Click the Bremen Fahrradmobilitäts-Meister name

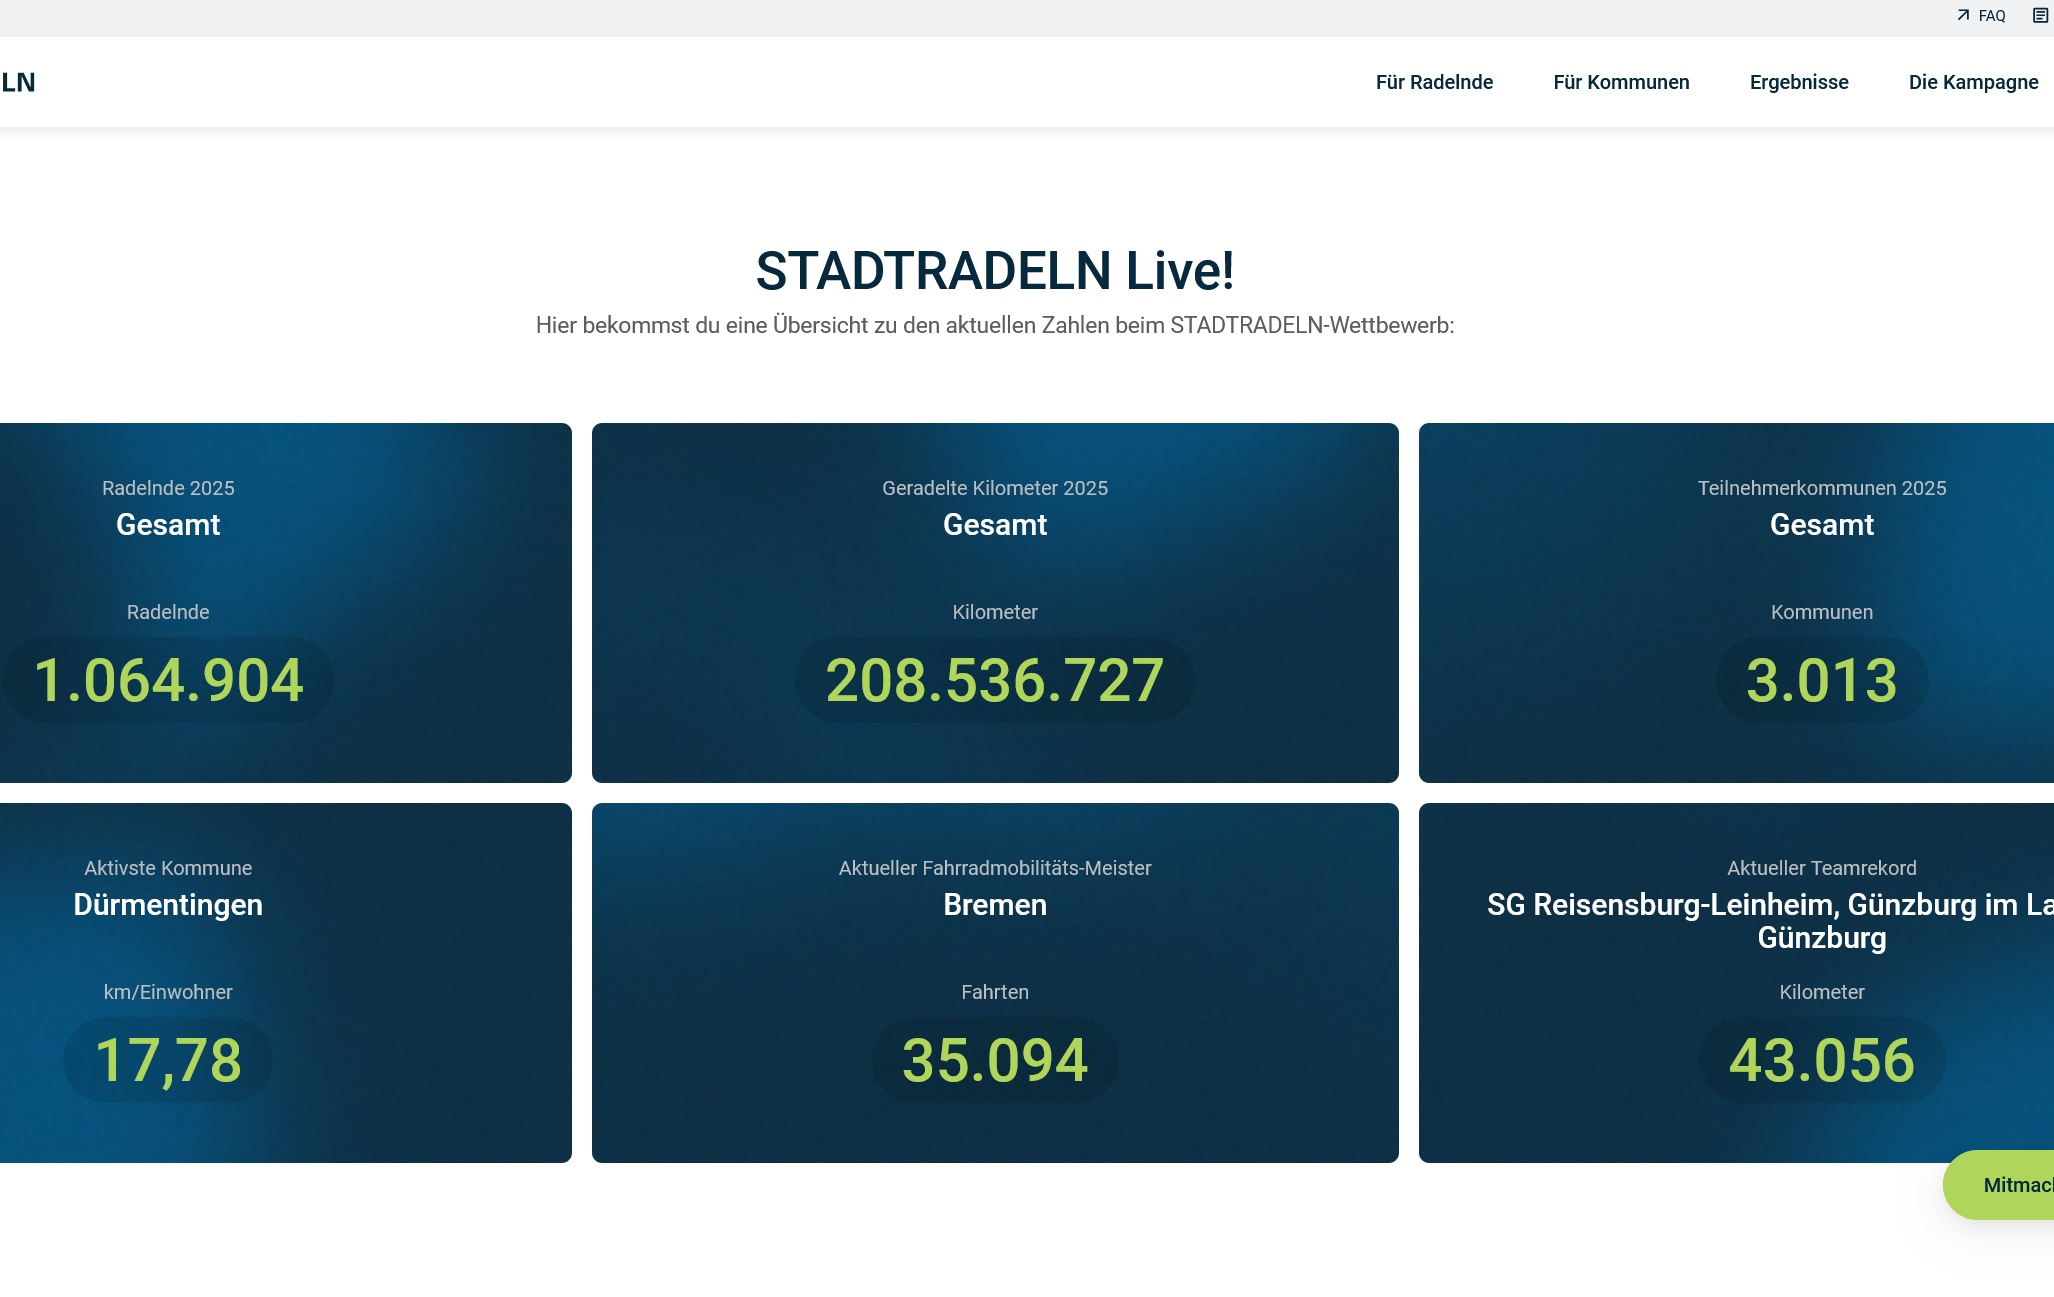tap(995, 904)
